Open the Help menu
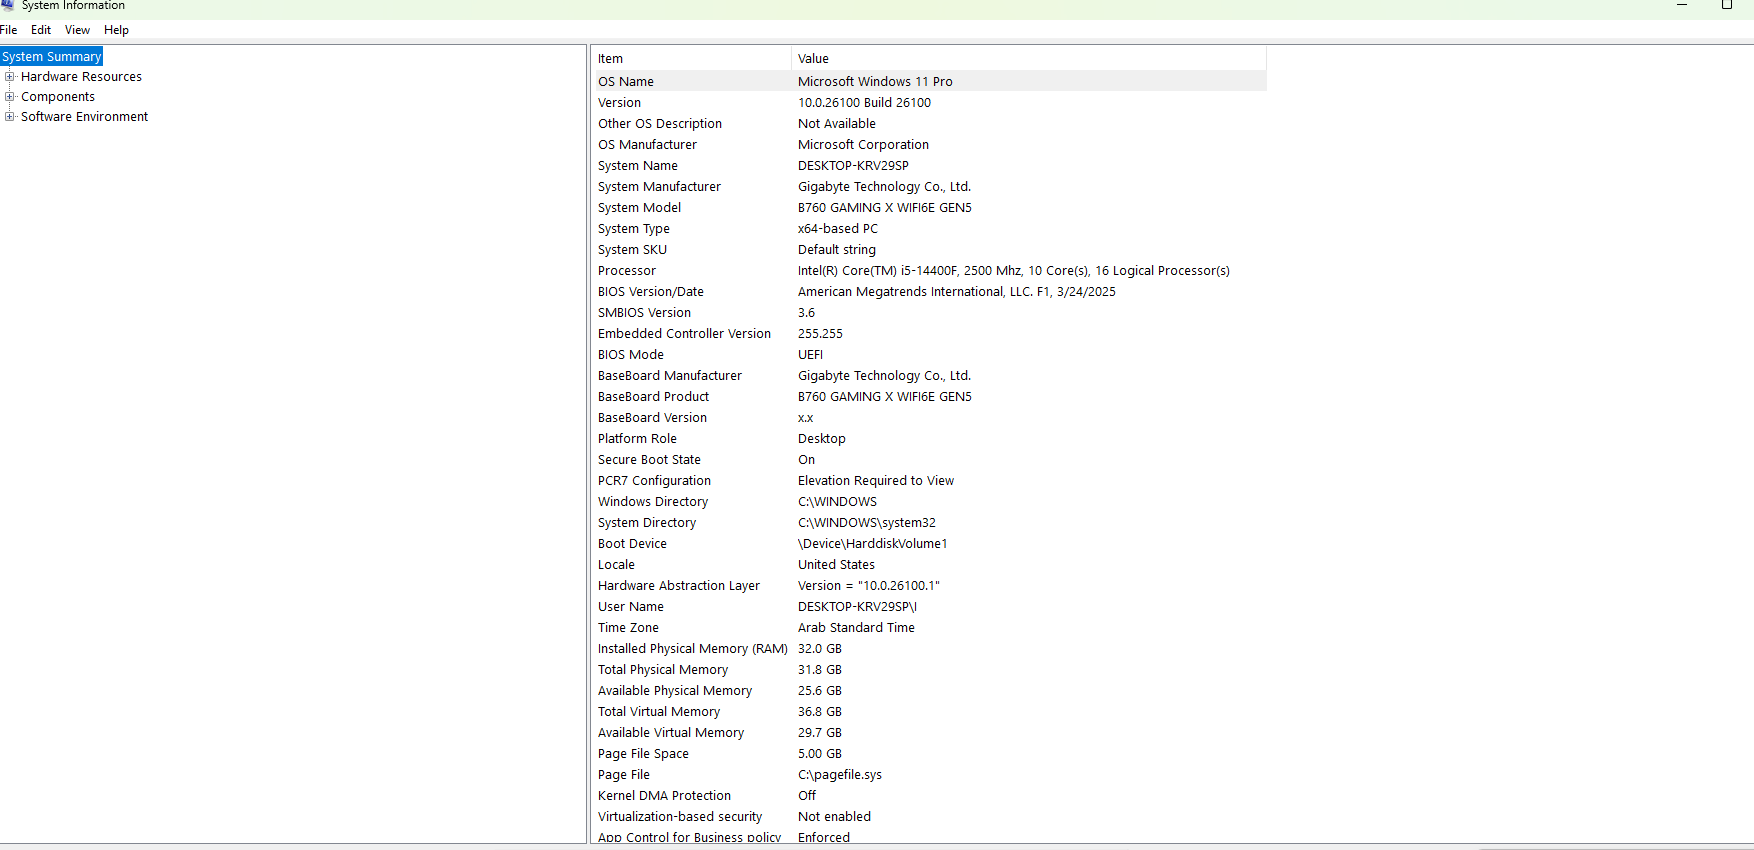 116,30
